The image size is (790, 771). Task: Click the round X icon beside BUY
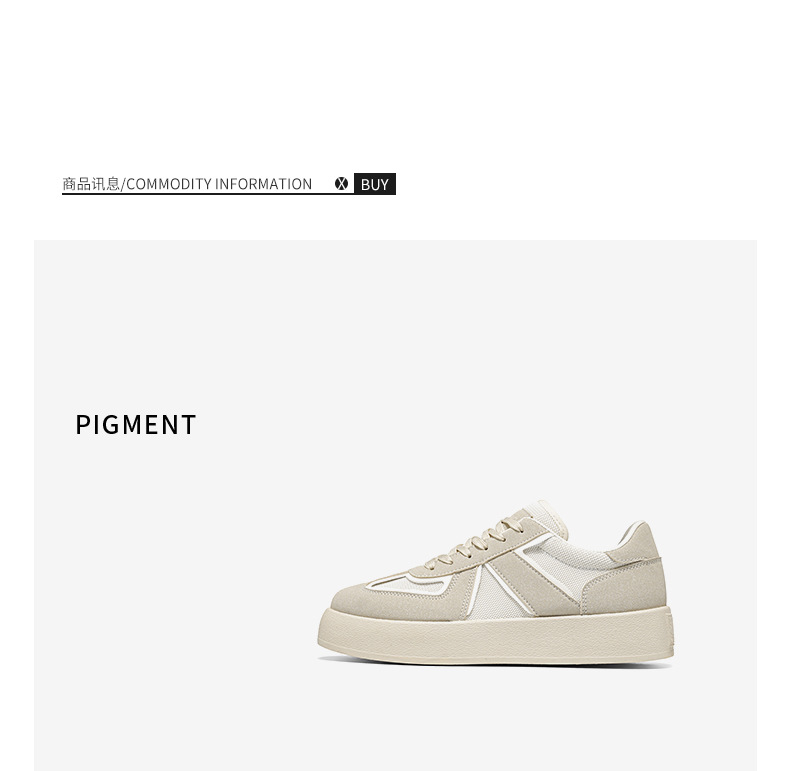pos(341,184)
